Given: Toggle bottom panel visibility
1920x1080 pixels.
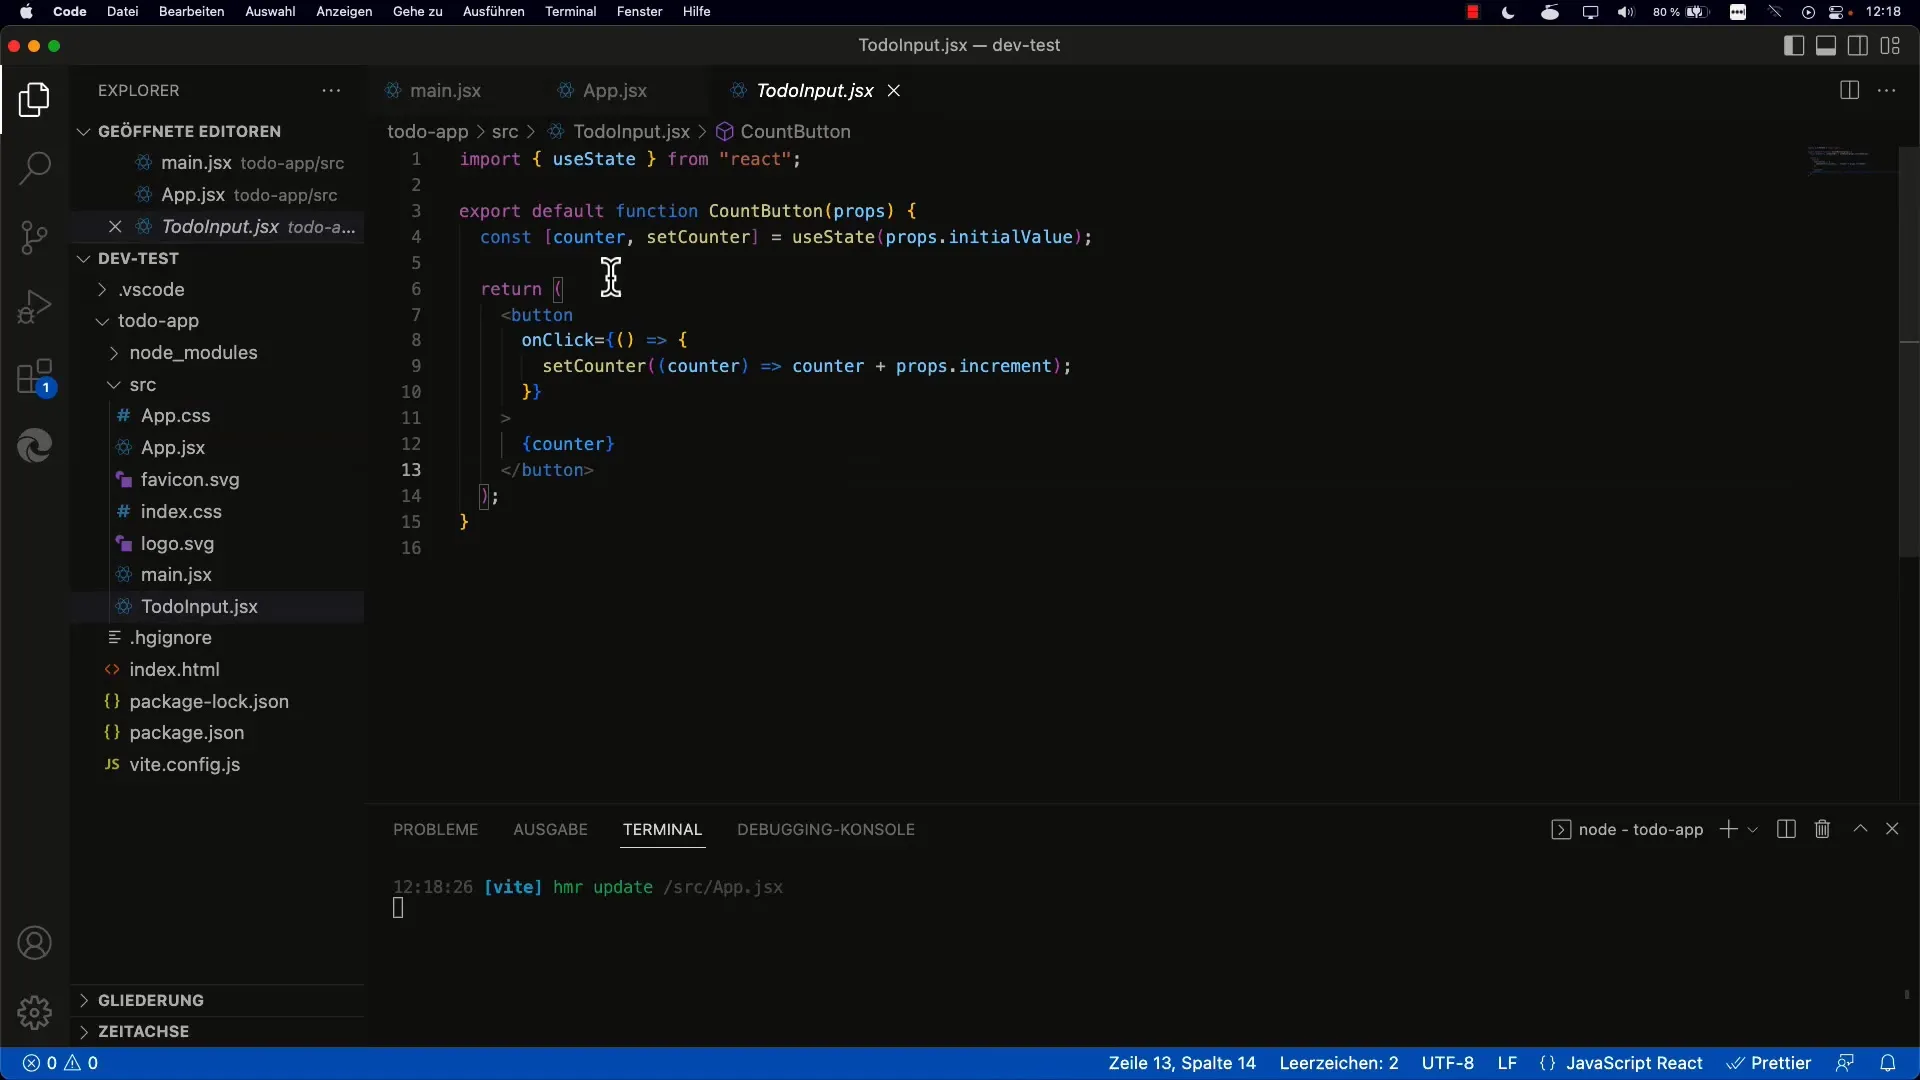Looking at the screenshot, I should (1826, 46).
